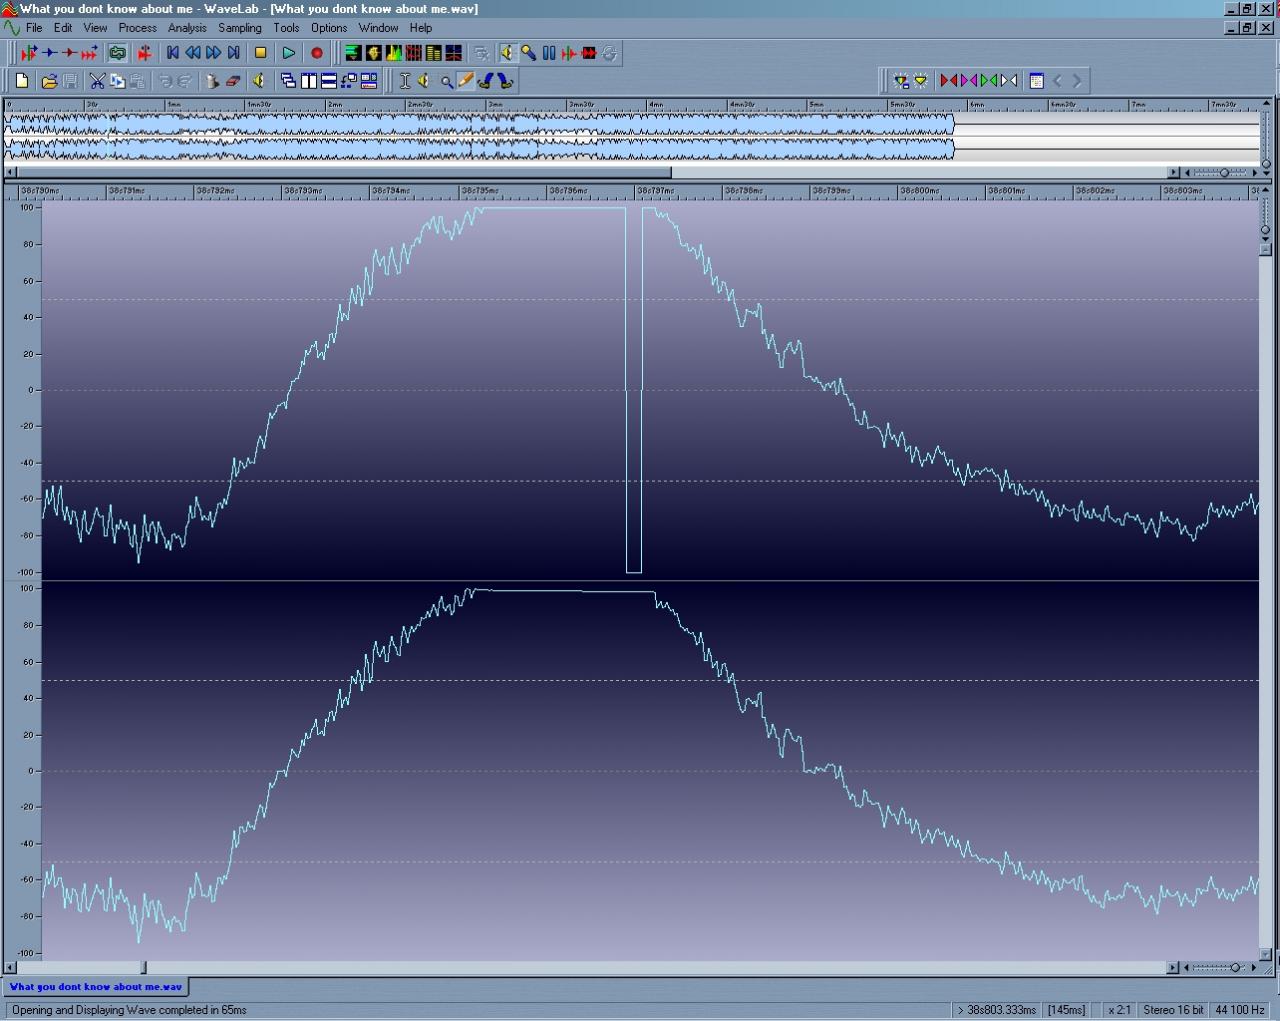Create a new file with the blank page icon
1280x1021 pixels.
point(22,81)
